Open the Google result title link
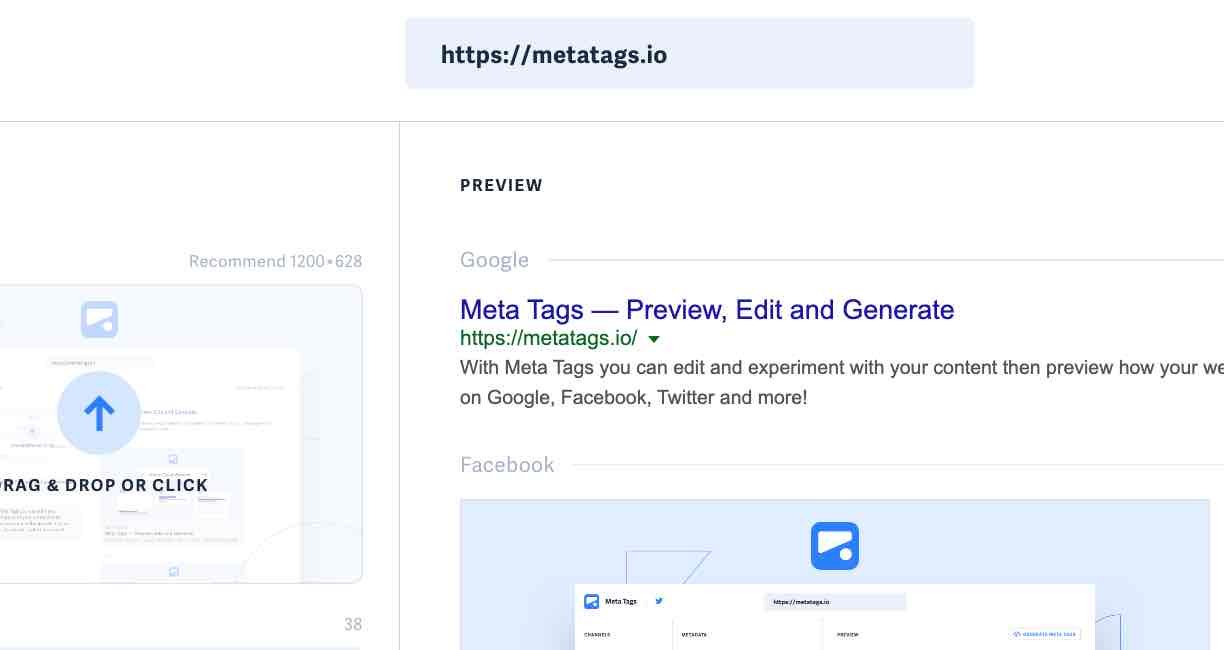 click(x=707, y=309)
